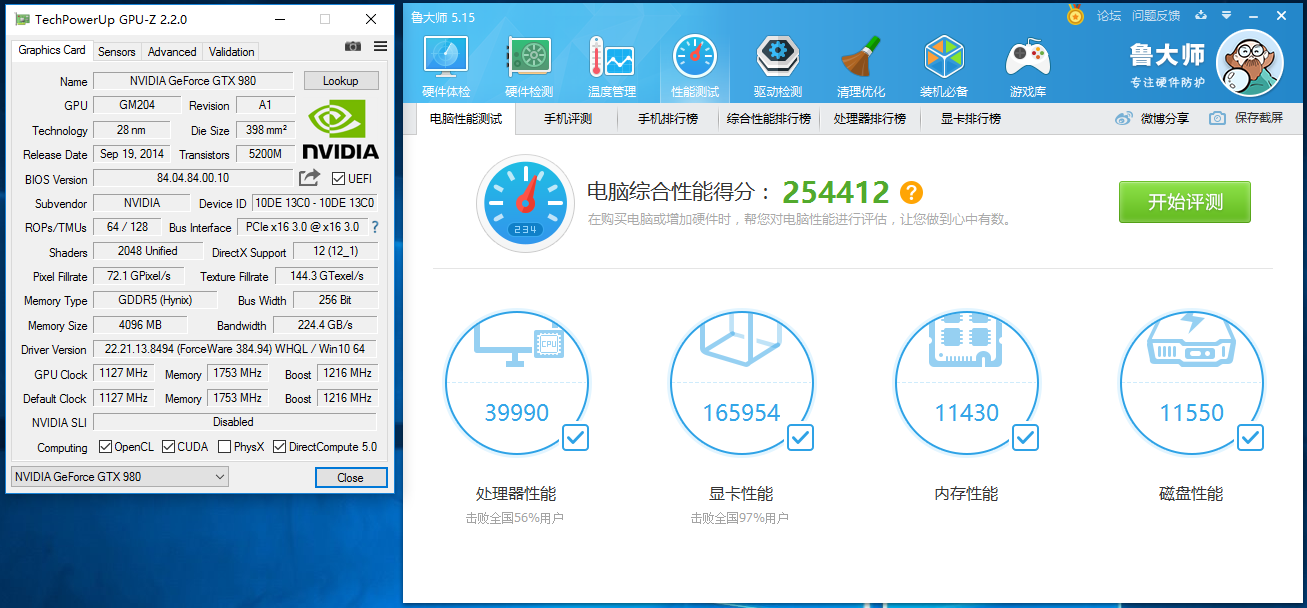Open the NVIDIA GeForce GTX 980 GPU dropdown
Image resolution: width=1307 pixels, height=608 pixels.
pyautogui.click(x=120, y=477)
